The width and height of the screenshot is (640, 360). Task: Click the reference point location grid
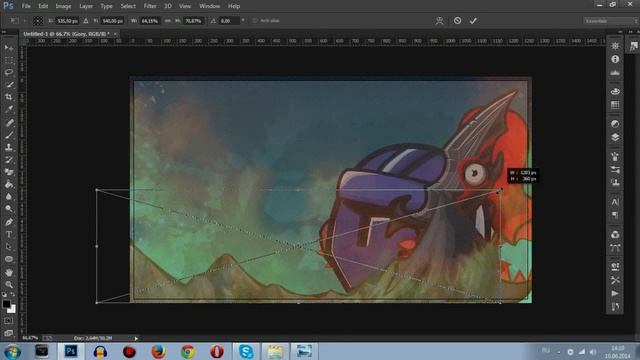[x=38, y=20]
